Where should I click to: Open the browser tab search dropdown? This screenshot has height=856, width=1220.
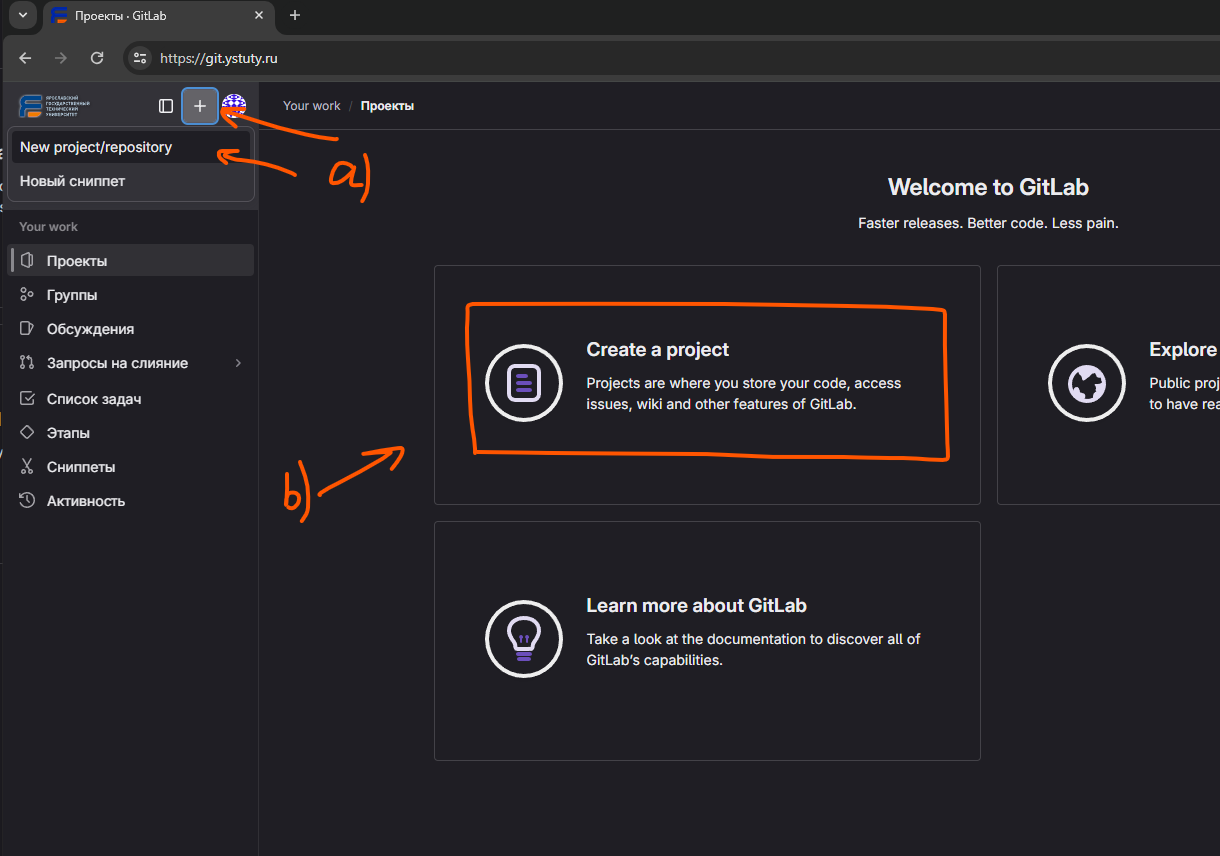(x=22, y=15)
